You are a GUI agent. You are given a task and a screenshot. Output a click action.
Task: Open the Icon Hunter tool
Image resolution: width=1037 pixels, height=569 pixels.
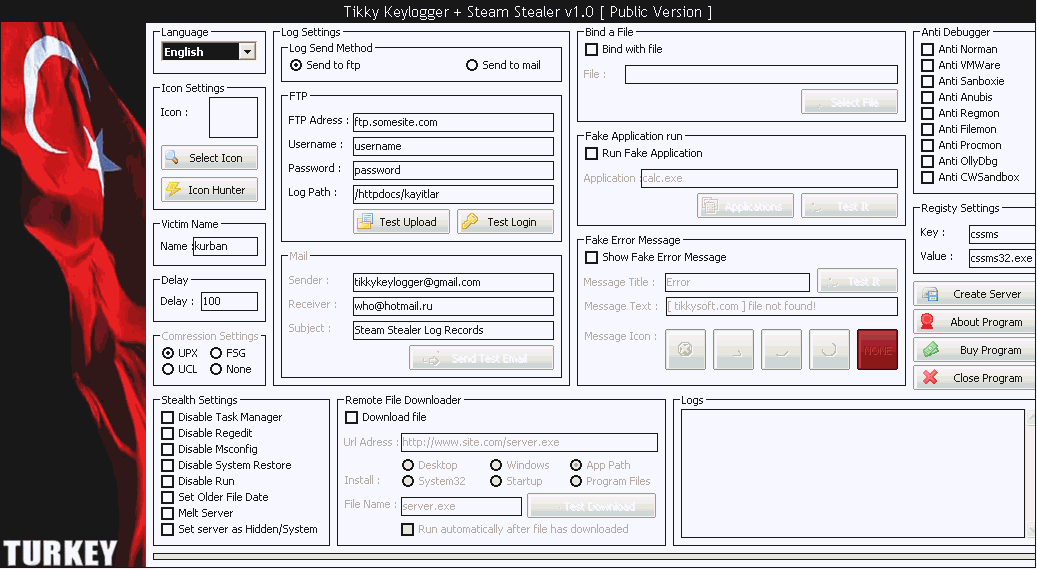[209, 190]
